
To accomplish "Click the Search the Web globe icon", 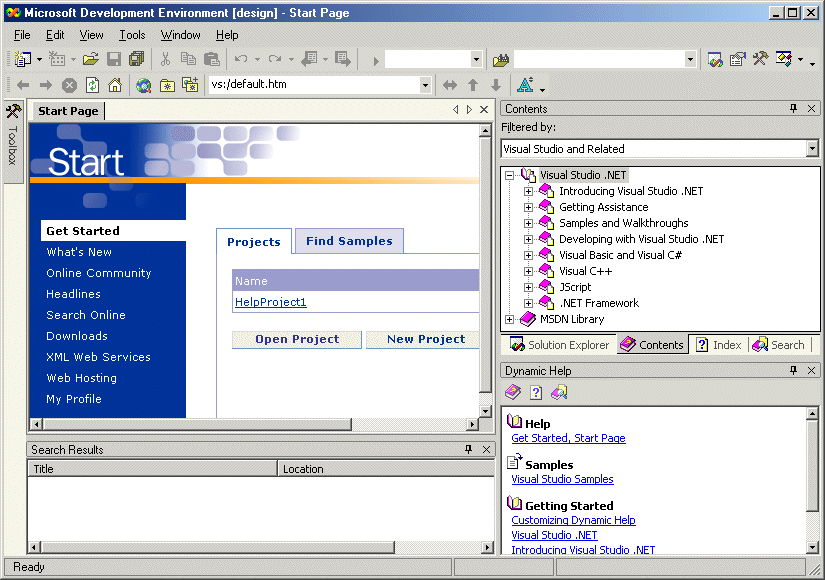I will (x=144, y=85).
